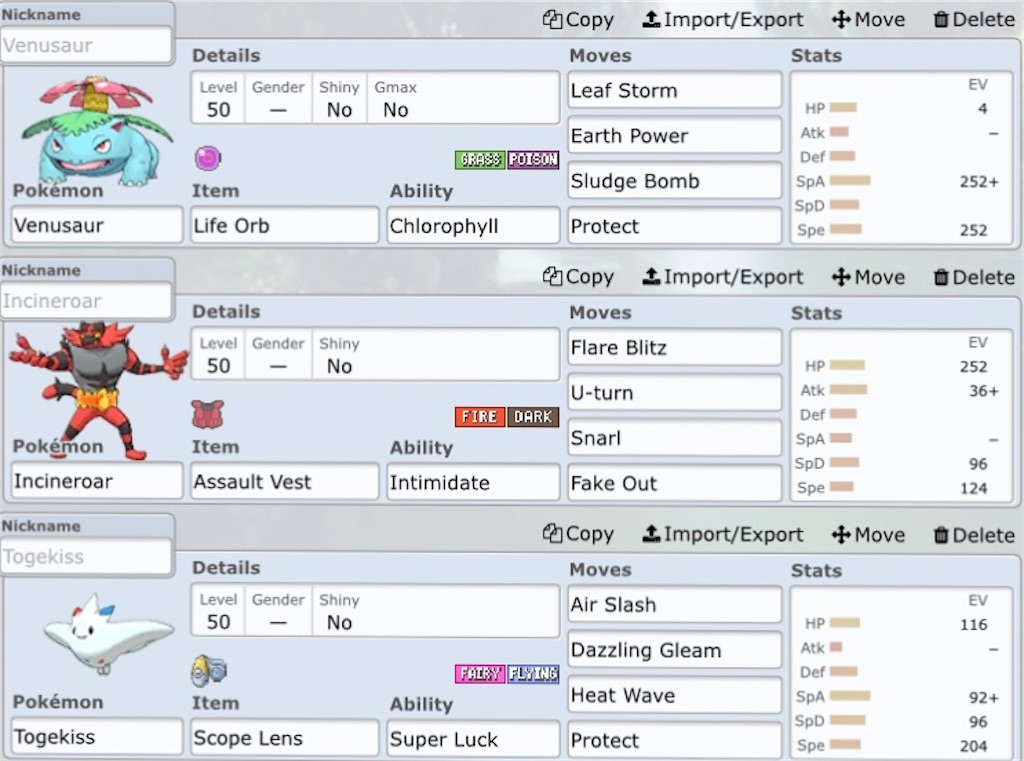This screenshot has height=761, width=1024.
Task: Click Venusaur's Grass type badge
Action: coord(480,159)
